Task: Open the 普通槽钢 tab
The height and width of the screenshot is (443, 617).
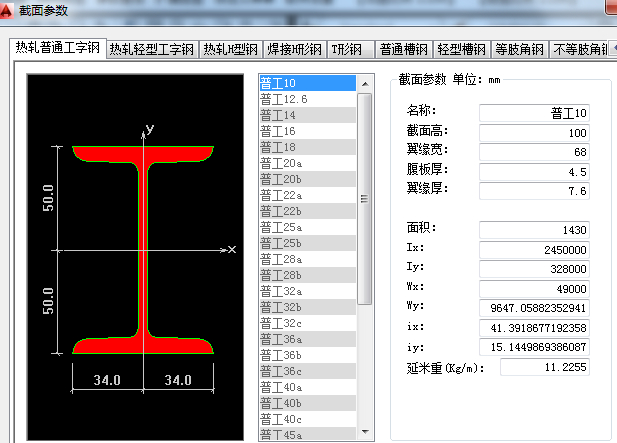Action: click(403, 50)
